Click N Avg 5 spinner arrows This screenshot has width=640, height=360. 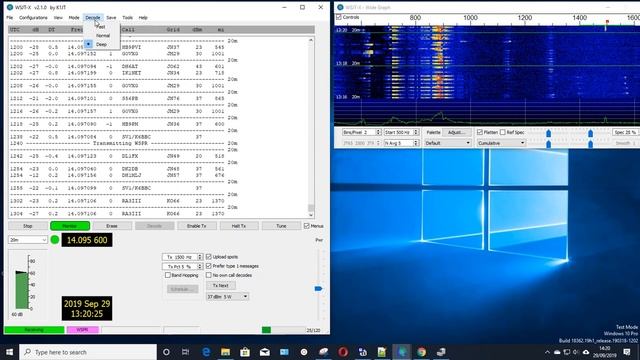(x=416, y=143)
